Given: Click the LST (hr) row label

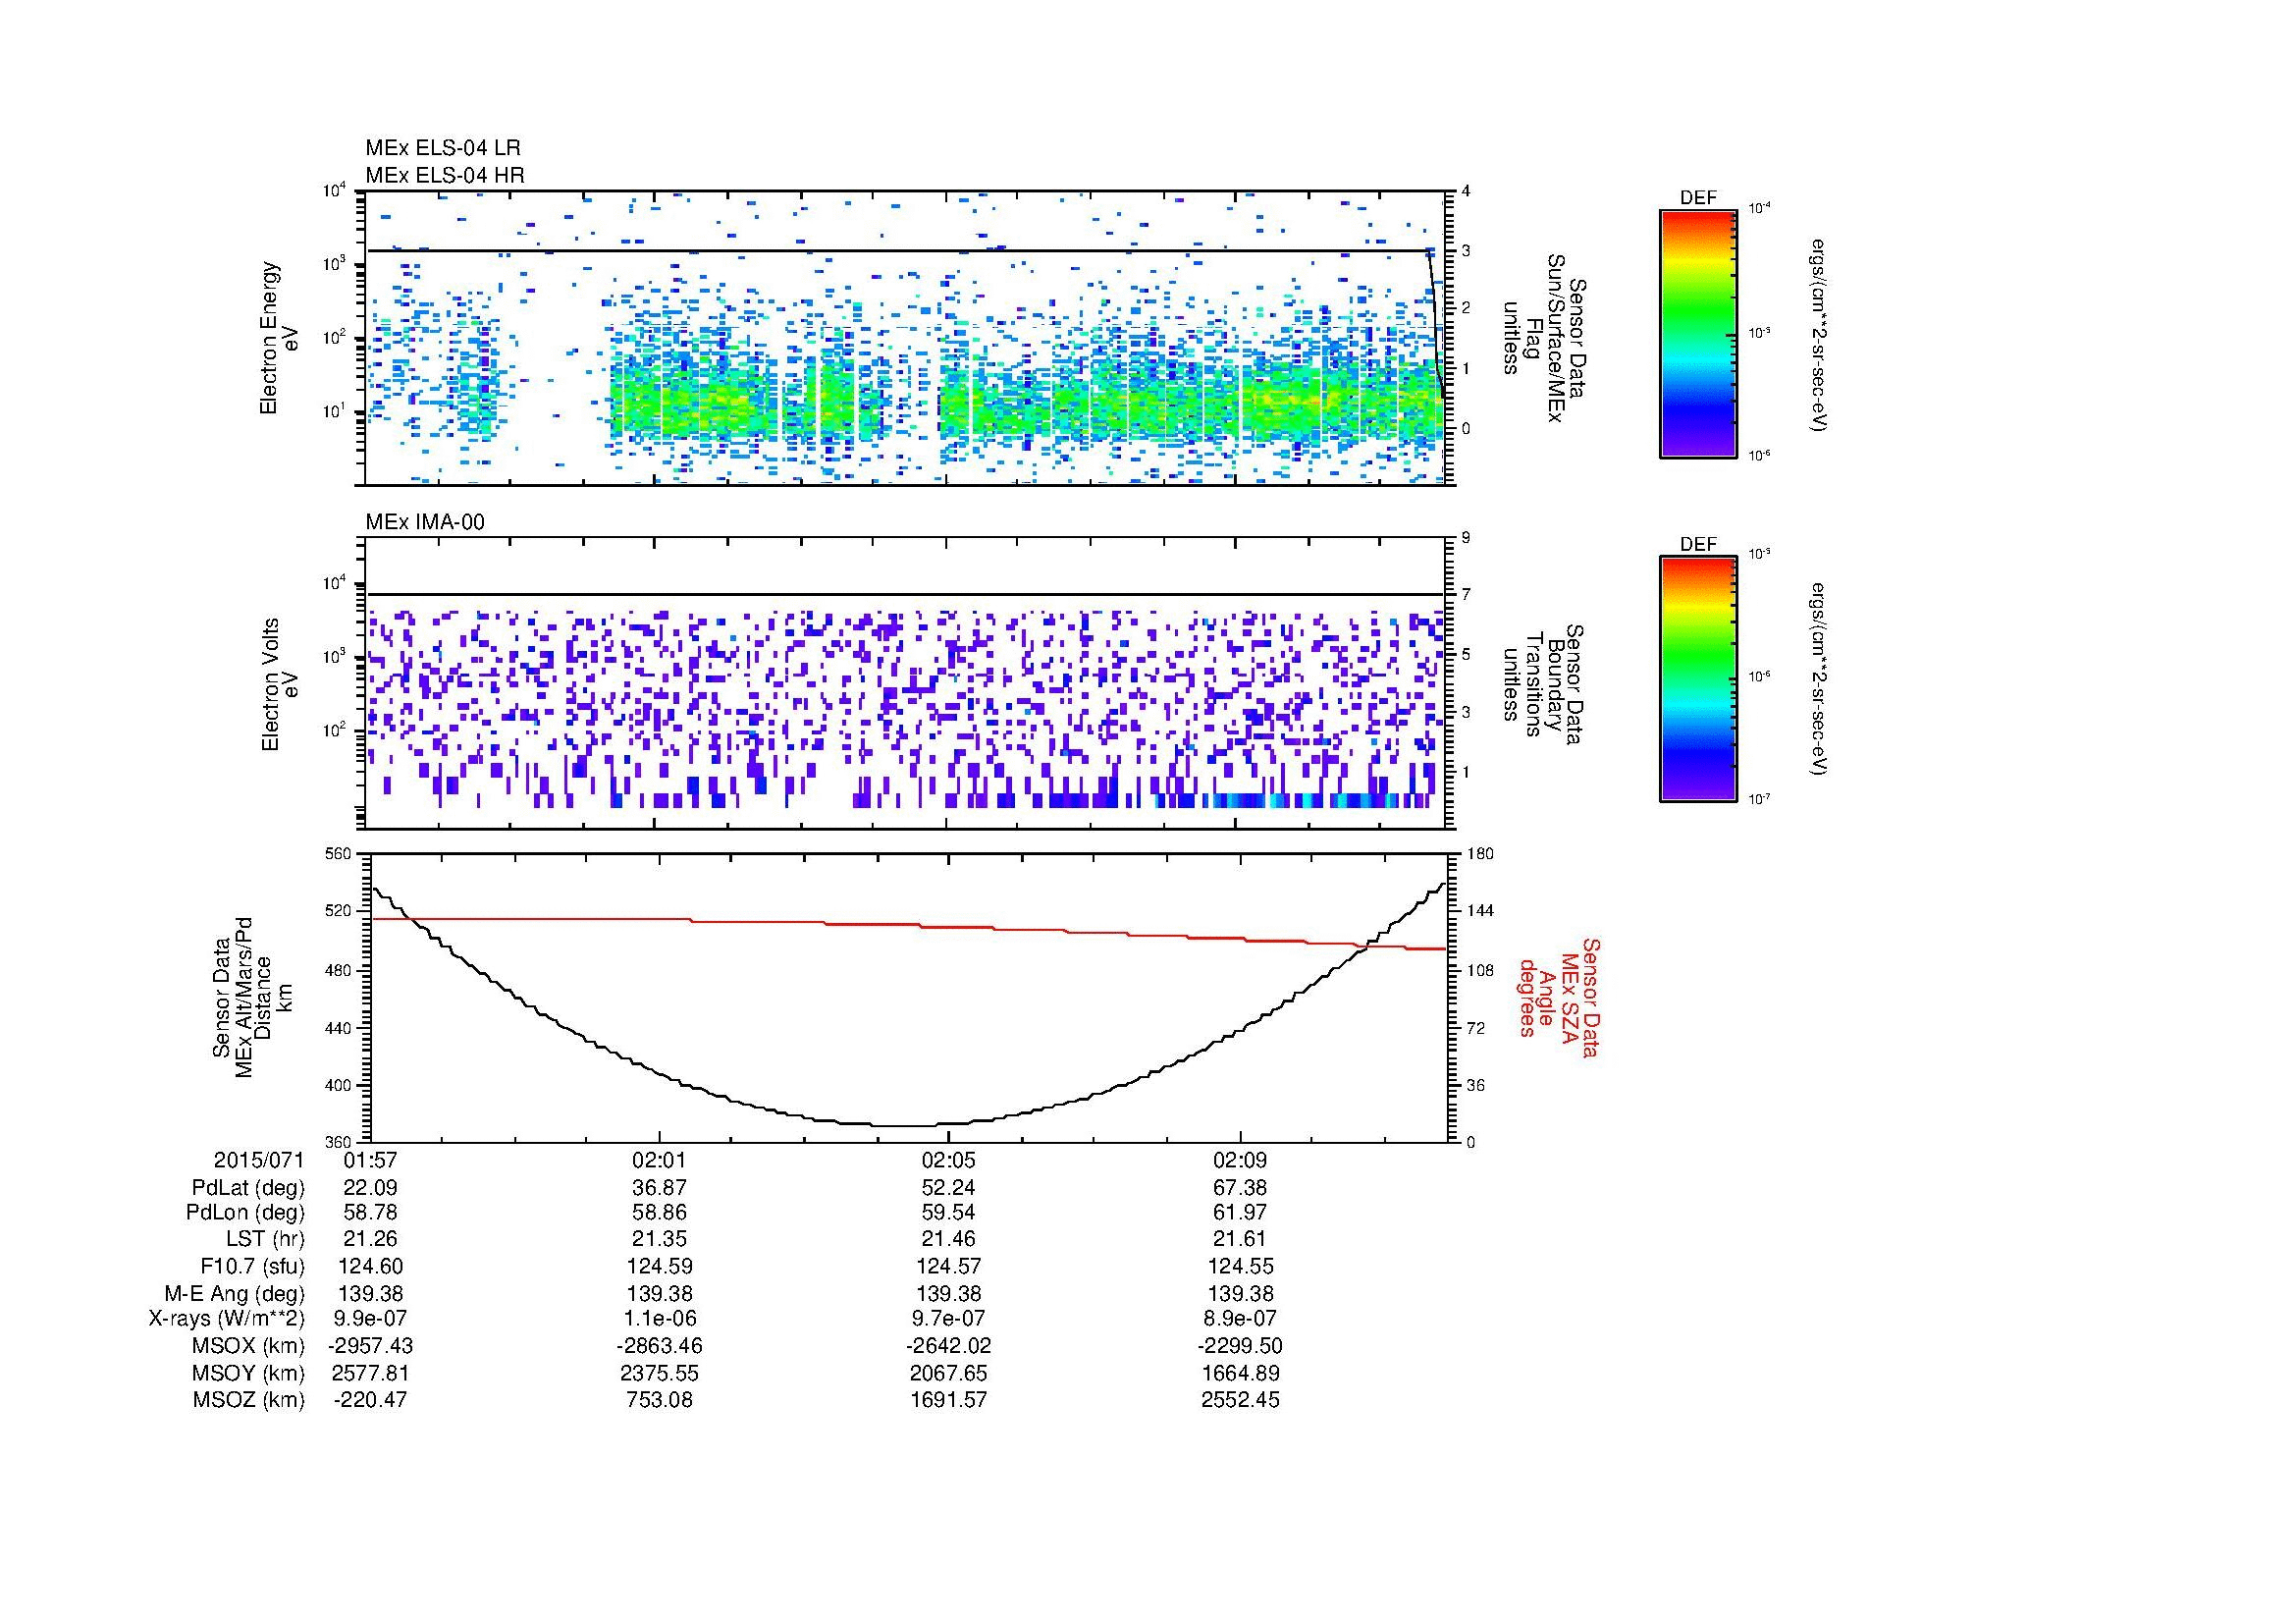Looking at the screenshot, I should [x=265, y=1239].
